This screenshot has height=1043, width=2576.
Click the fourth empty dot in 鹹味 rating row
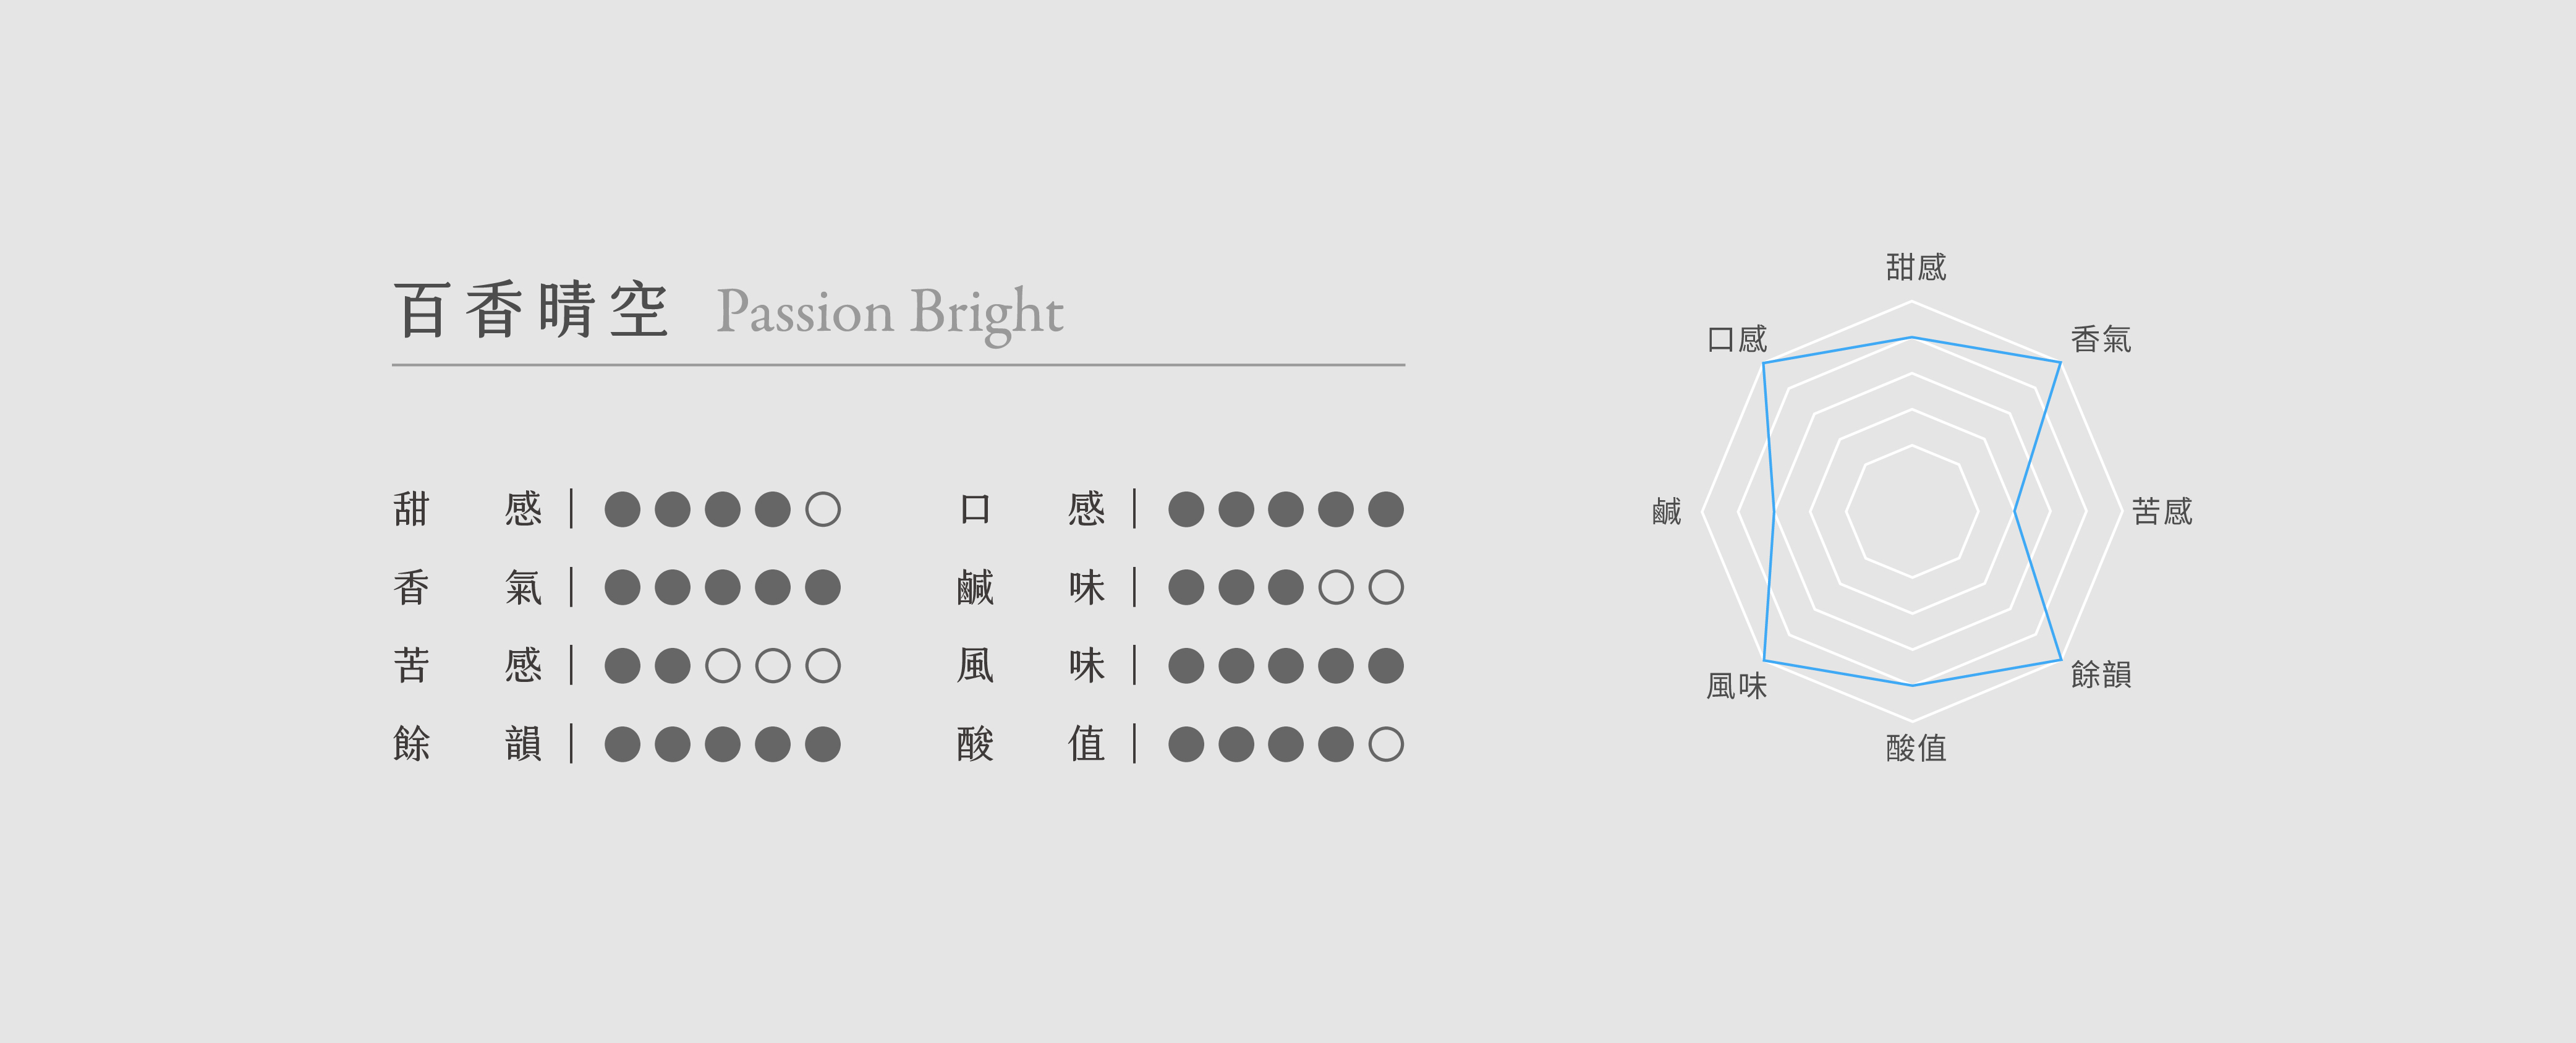tap(1336, 587)
